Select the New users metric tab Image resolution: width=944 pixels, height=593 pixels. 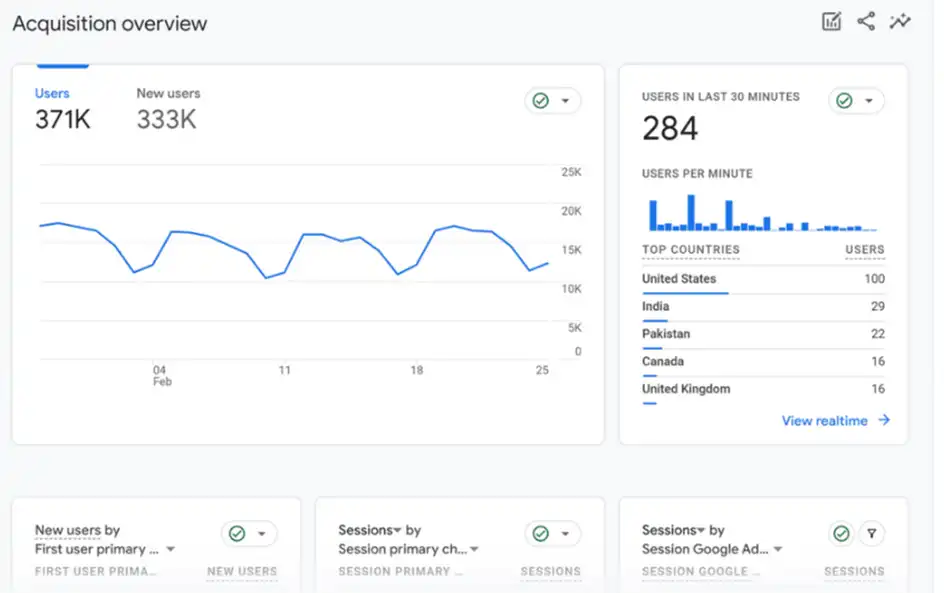point(167,93)
